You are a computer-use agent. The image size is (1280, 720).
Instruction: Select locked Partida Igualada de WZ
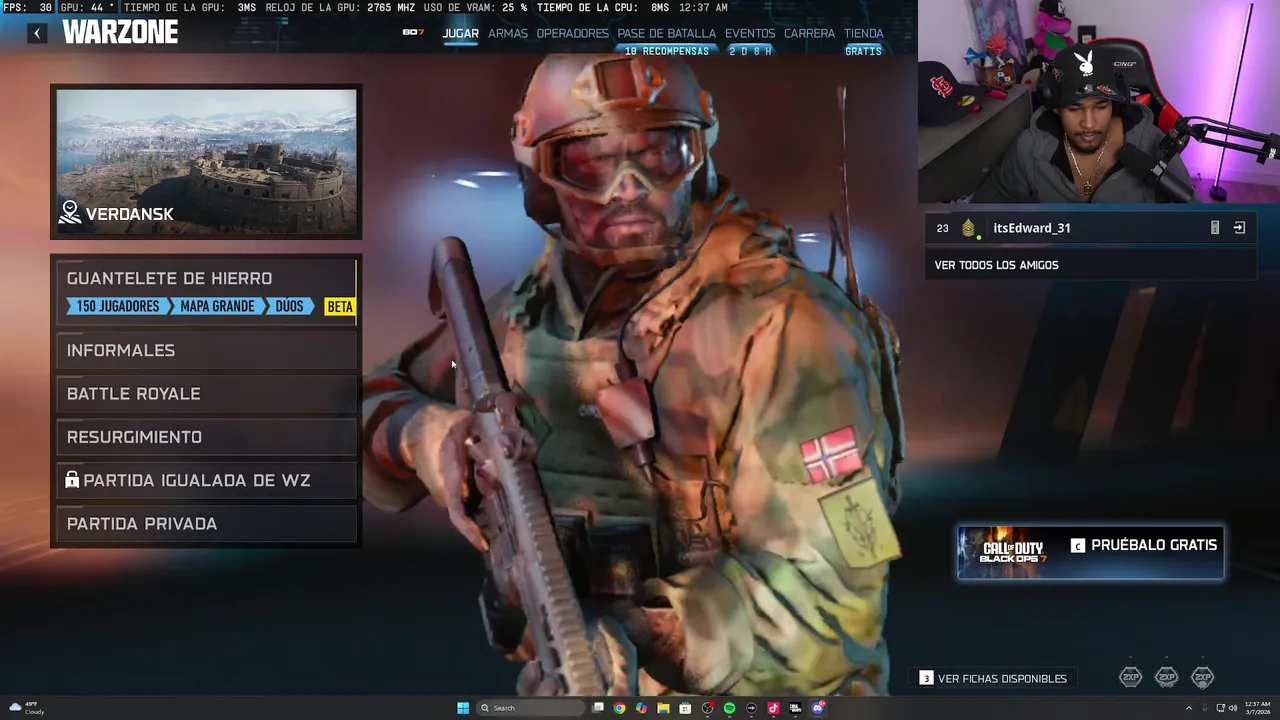pyautogui.click(x=206, y=481)
